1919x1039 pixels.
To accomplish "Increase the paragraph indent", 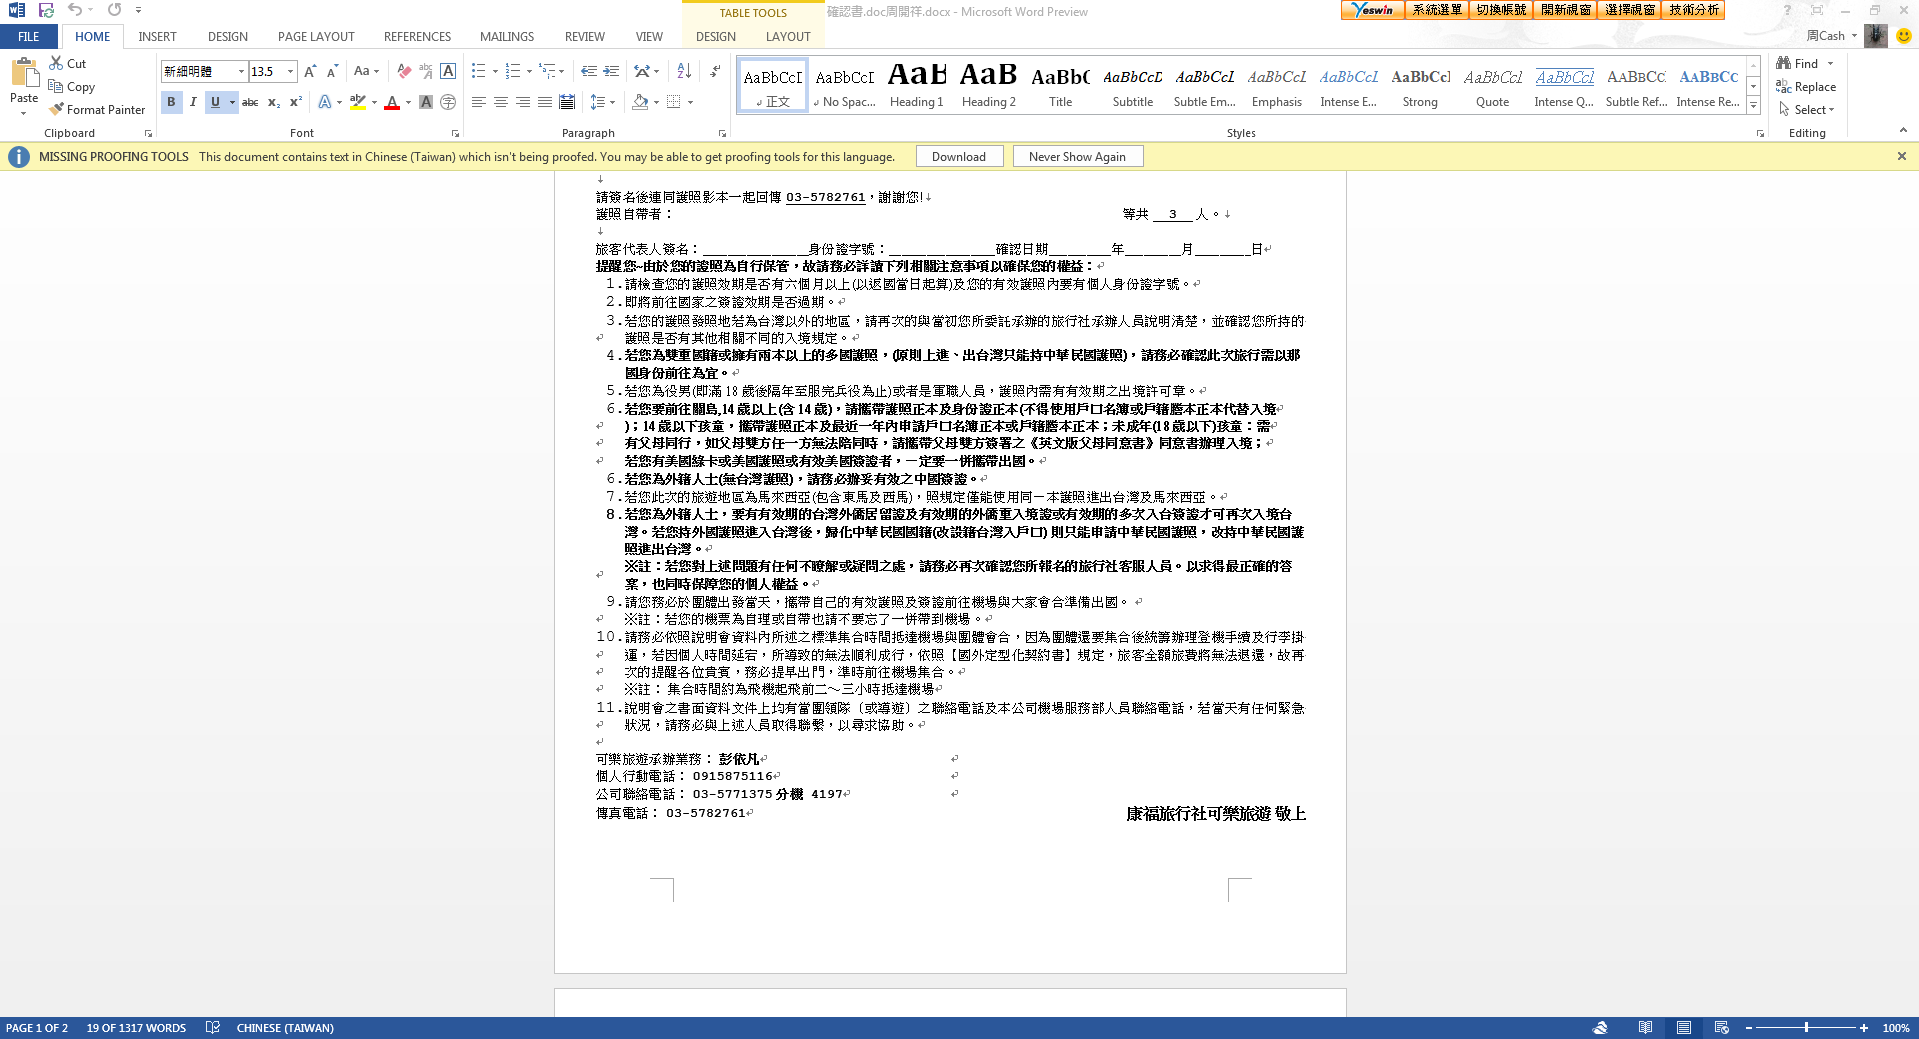I will pos(612,71).
